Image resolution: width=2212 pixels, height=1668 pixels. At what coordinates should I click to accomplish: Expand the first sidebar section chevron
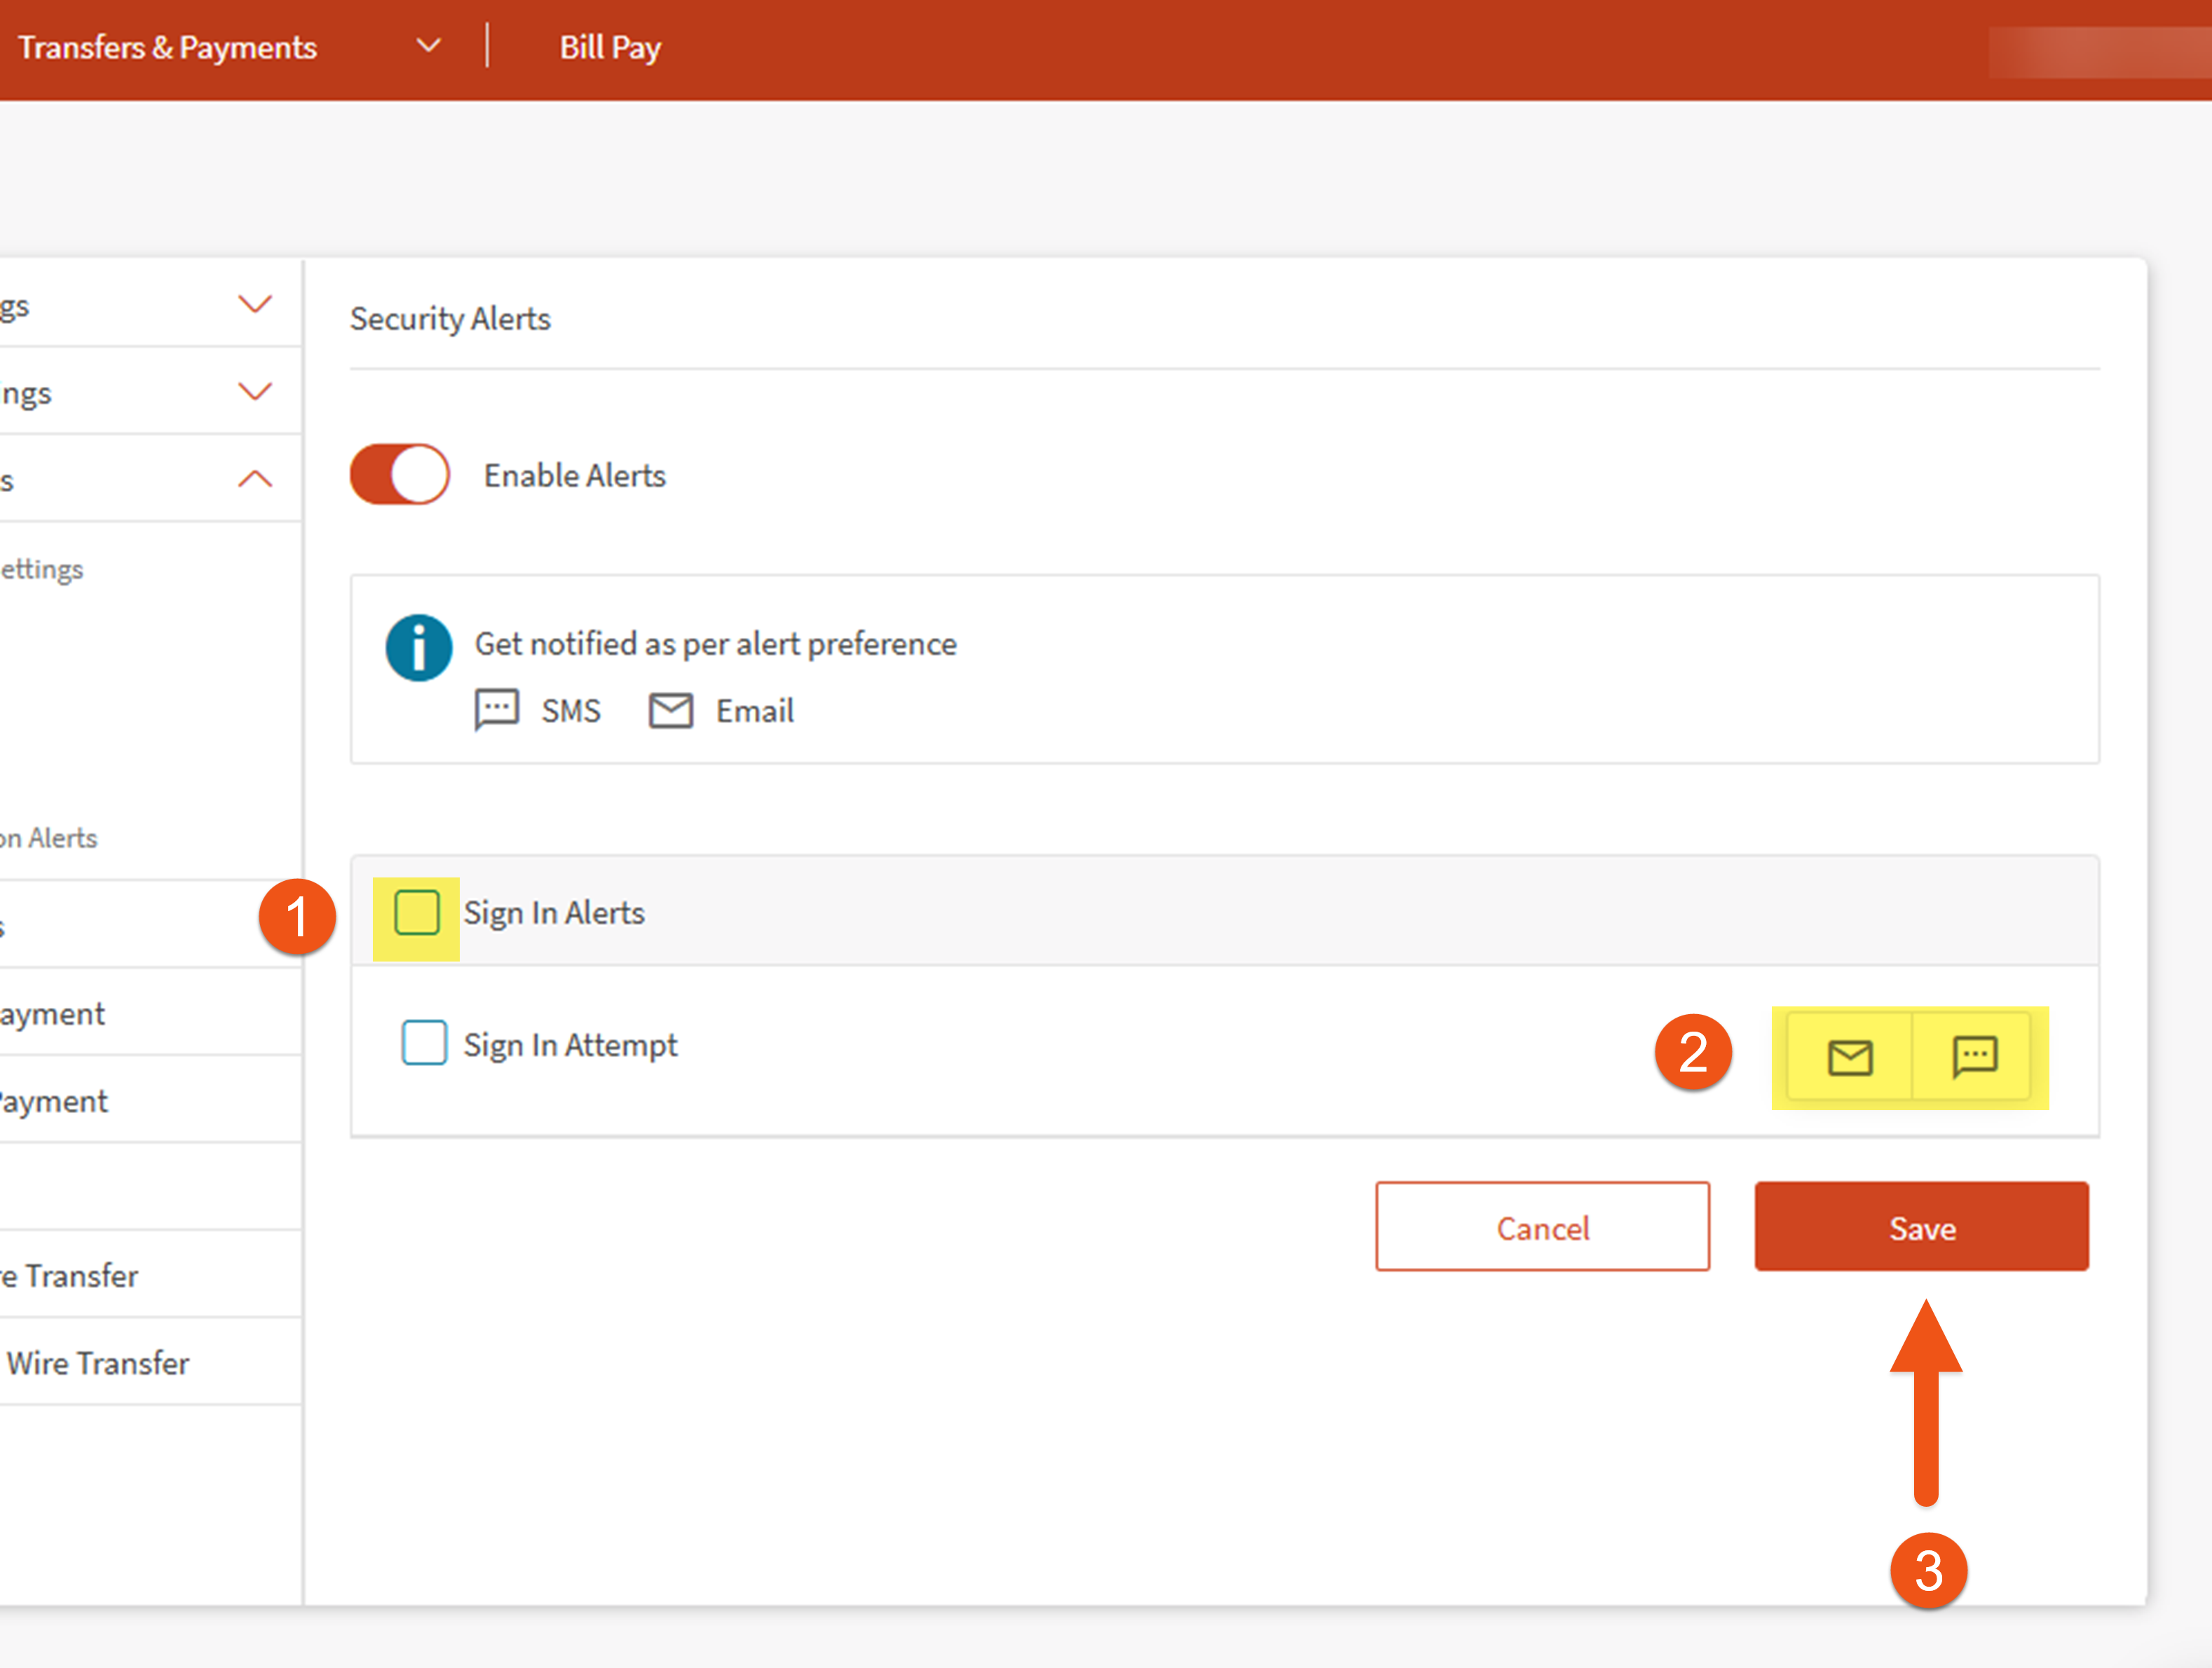(x=255, y=304)
